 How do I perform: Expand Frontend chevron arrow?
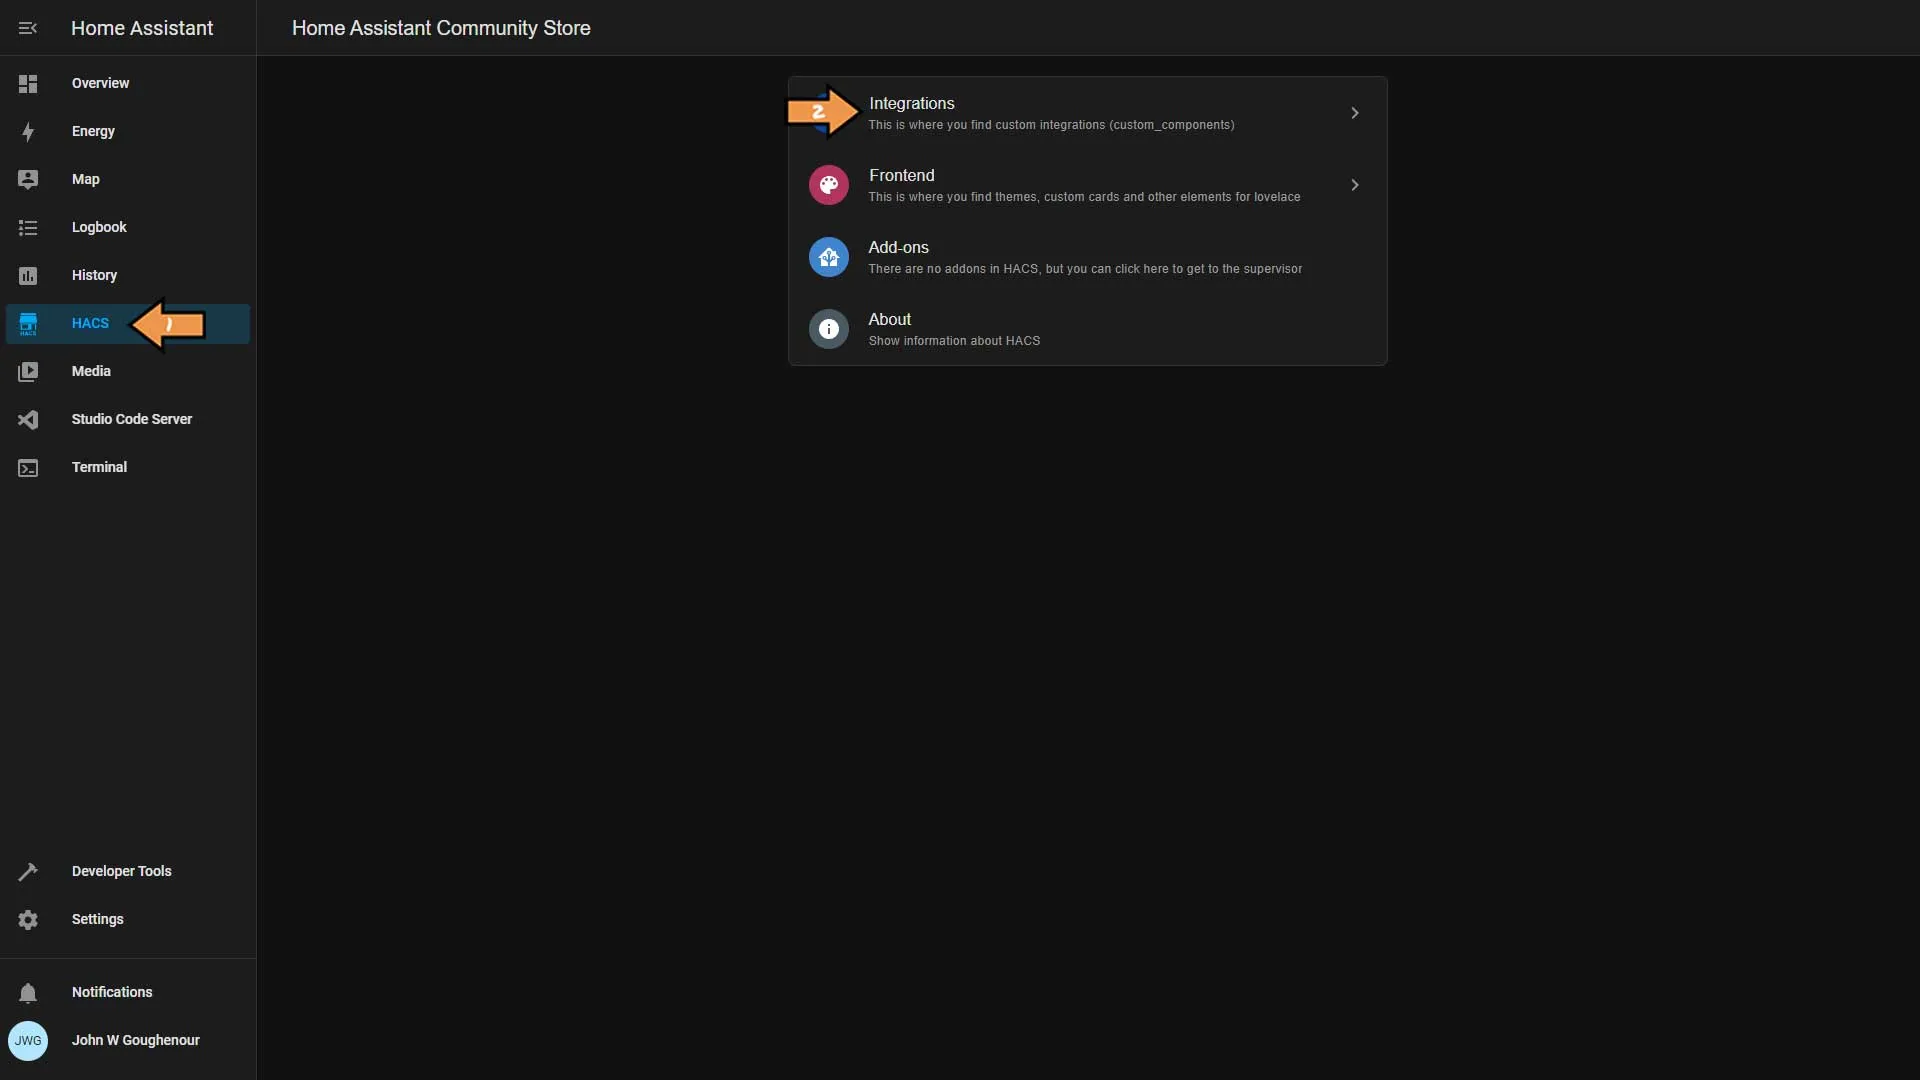pos(1356,185)
